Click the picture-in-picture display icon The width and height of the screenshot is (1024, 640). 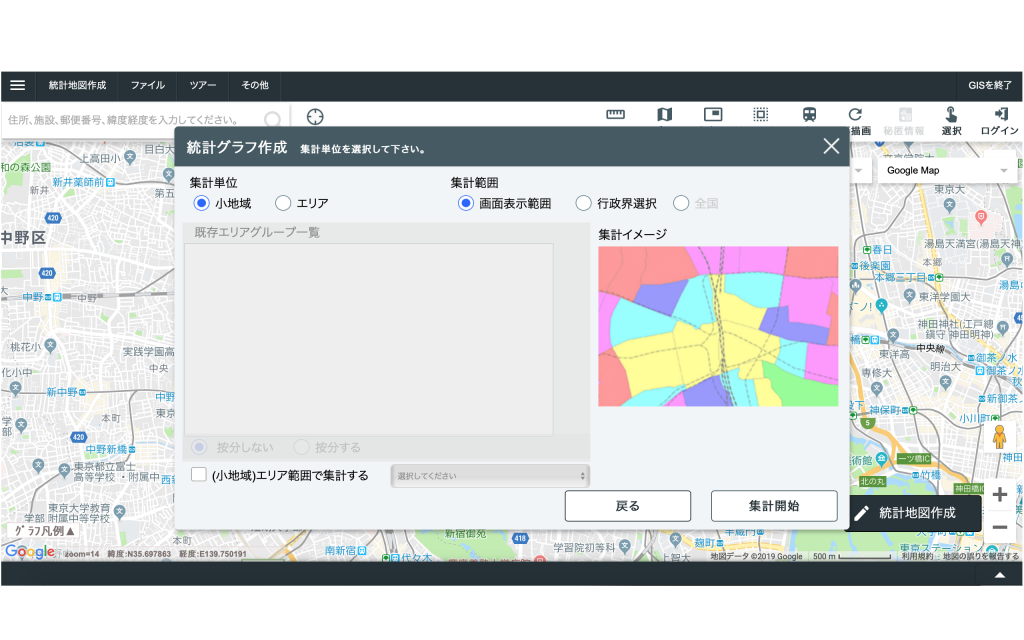coord(713,115)
